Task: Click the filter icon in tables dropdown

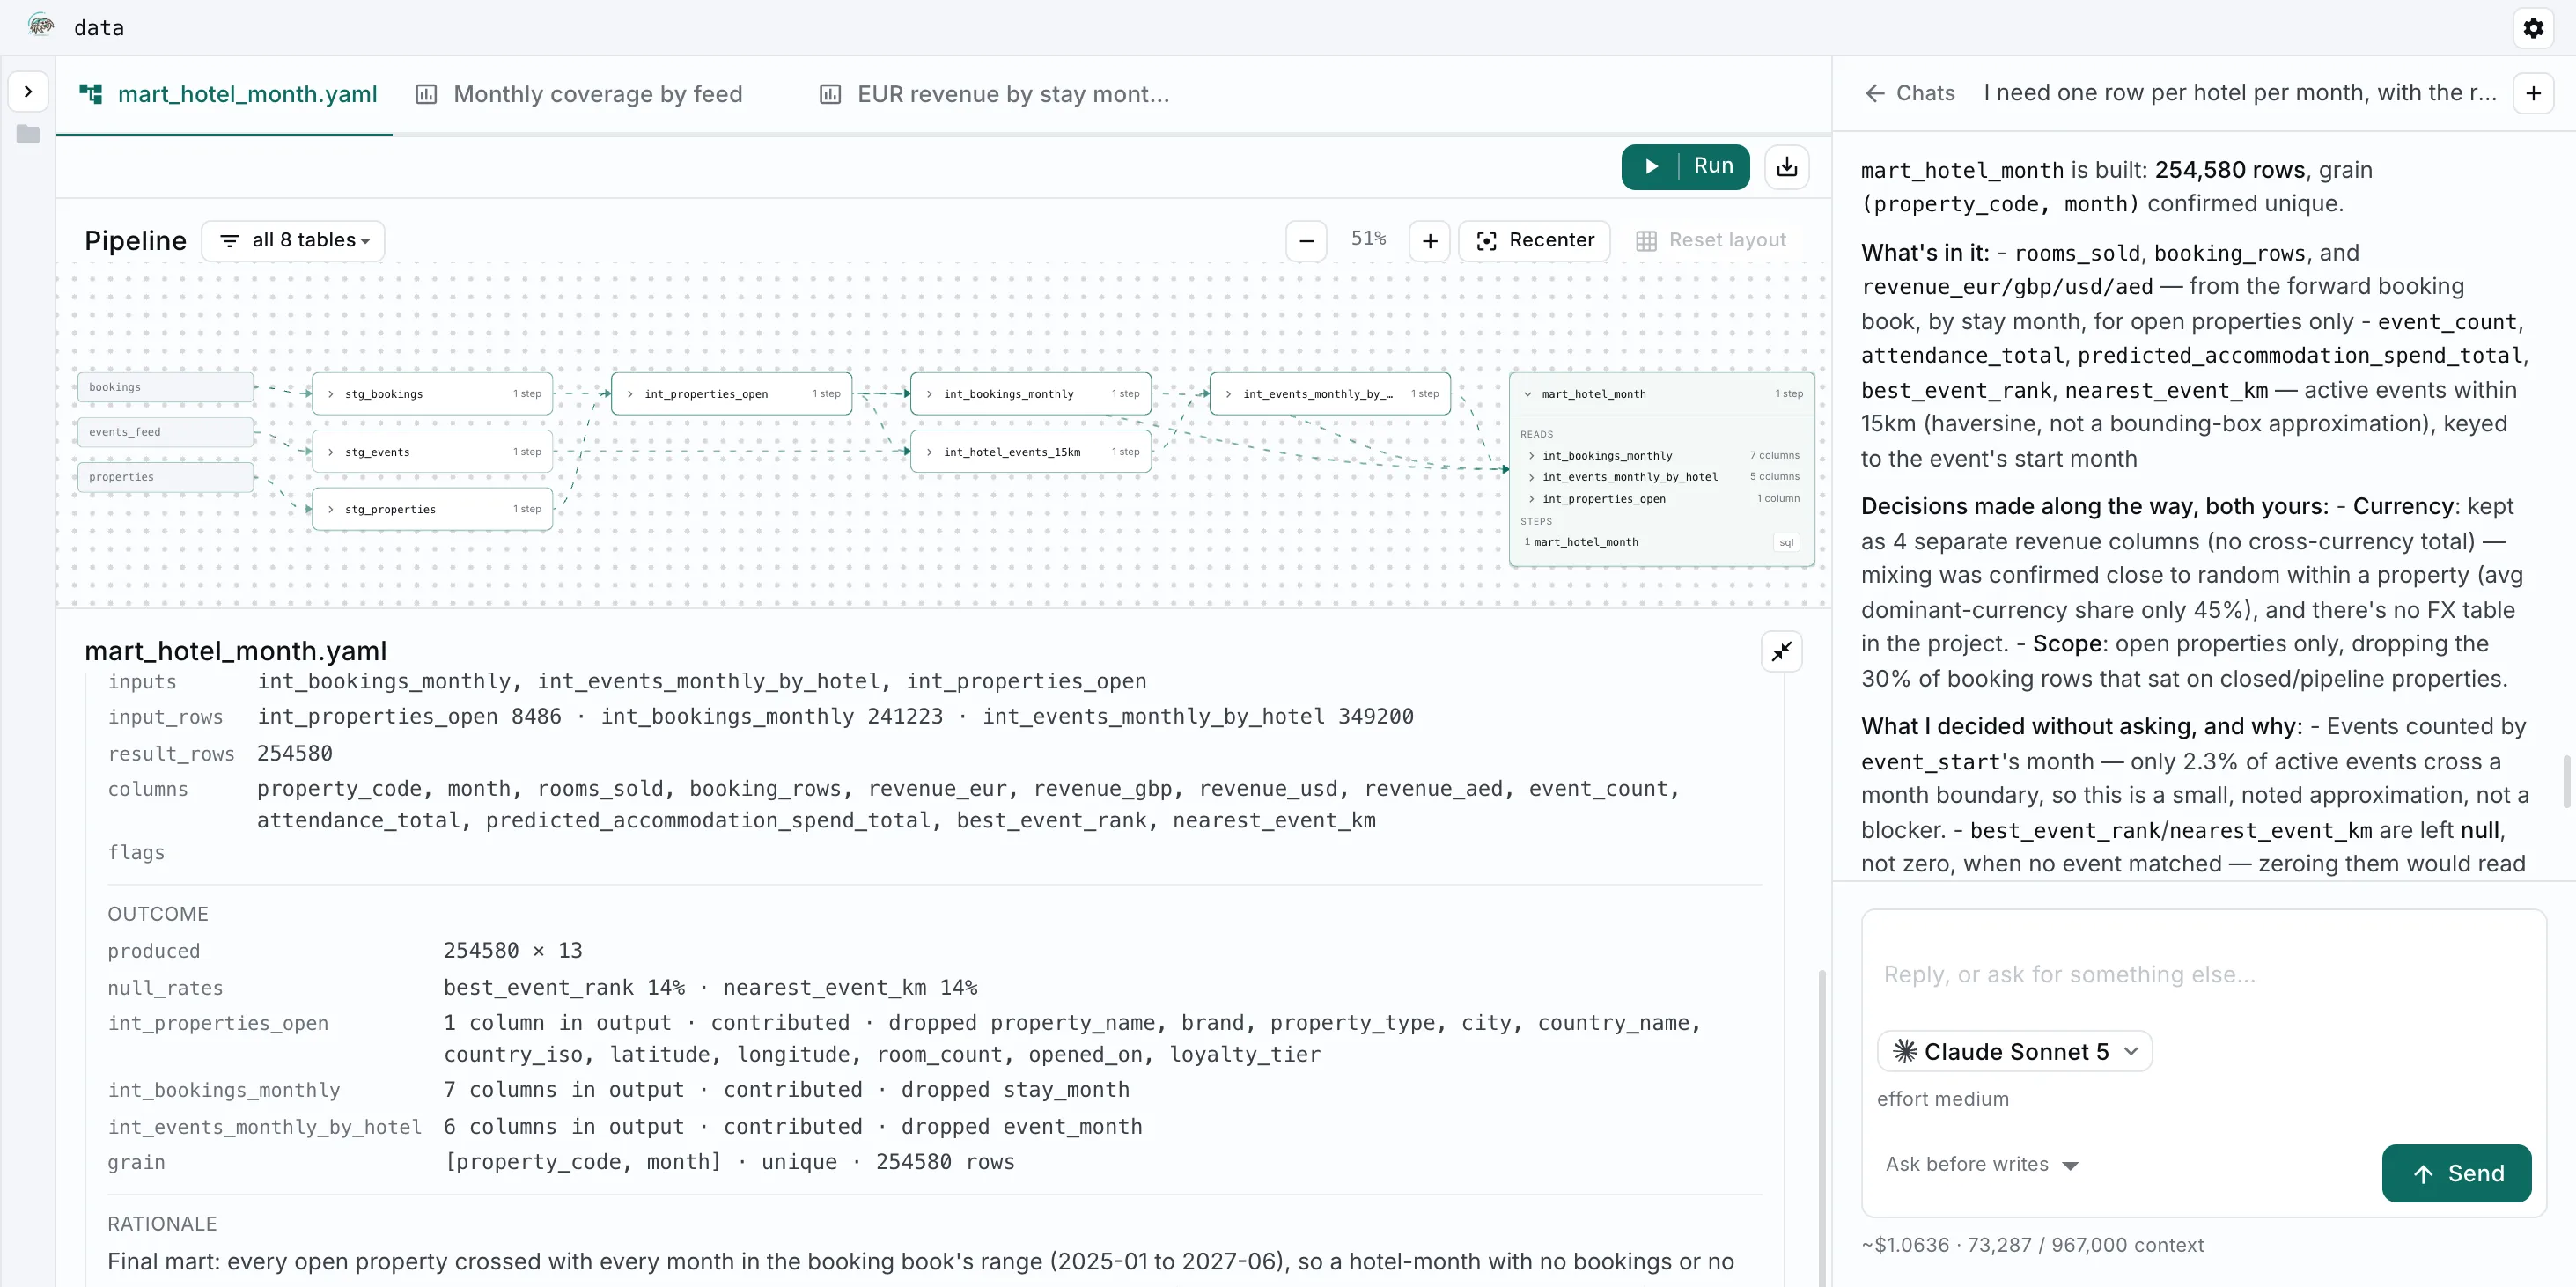Action: [229, 241]
